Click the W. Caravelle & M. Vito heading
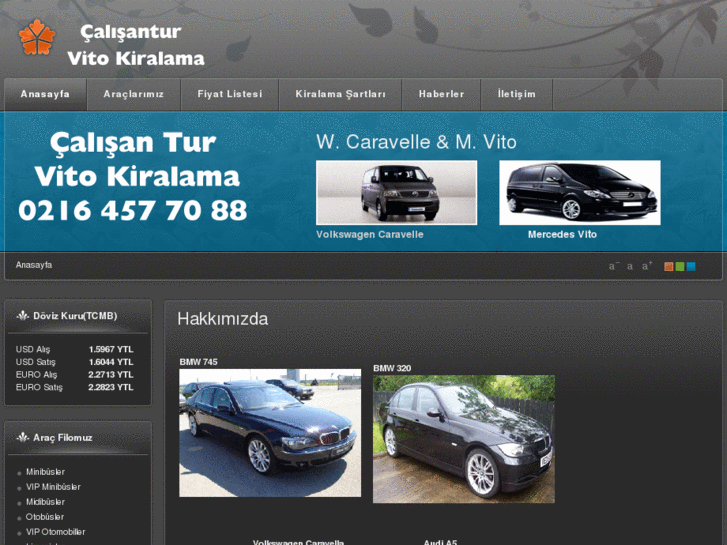The image size is (727, 545). 416,142
